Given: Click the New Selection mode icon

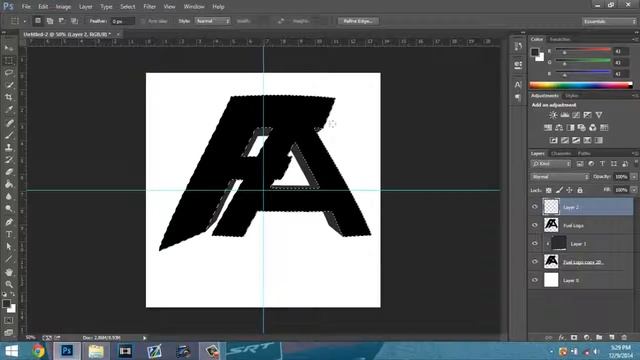Looking at the screenshot, I should [x=38, y=21].
